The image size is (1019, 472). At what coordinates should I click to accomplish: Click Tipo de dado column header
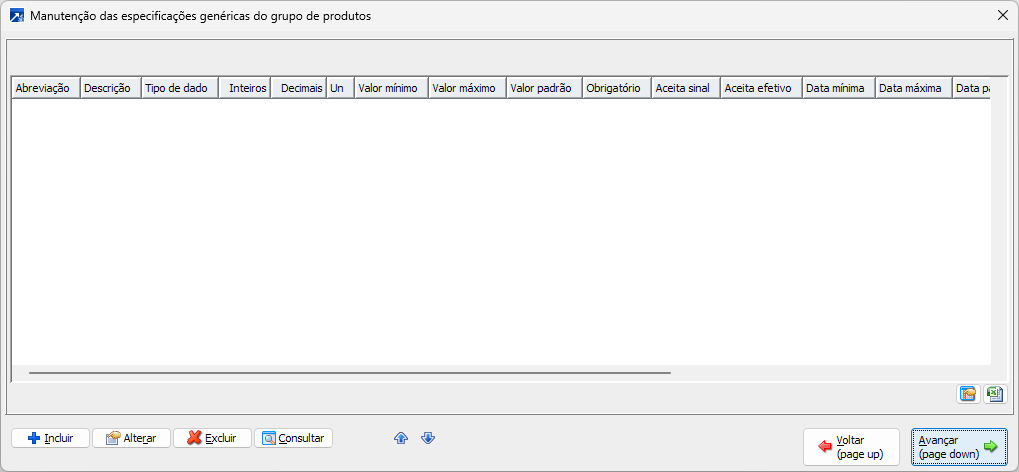coord(180,88)
